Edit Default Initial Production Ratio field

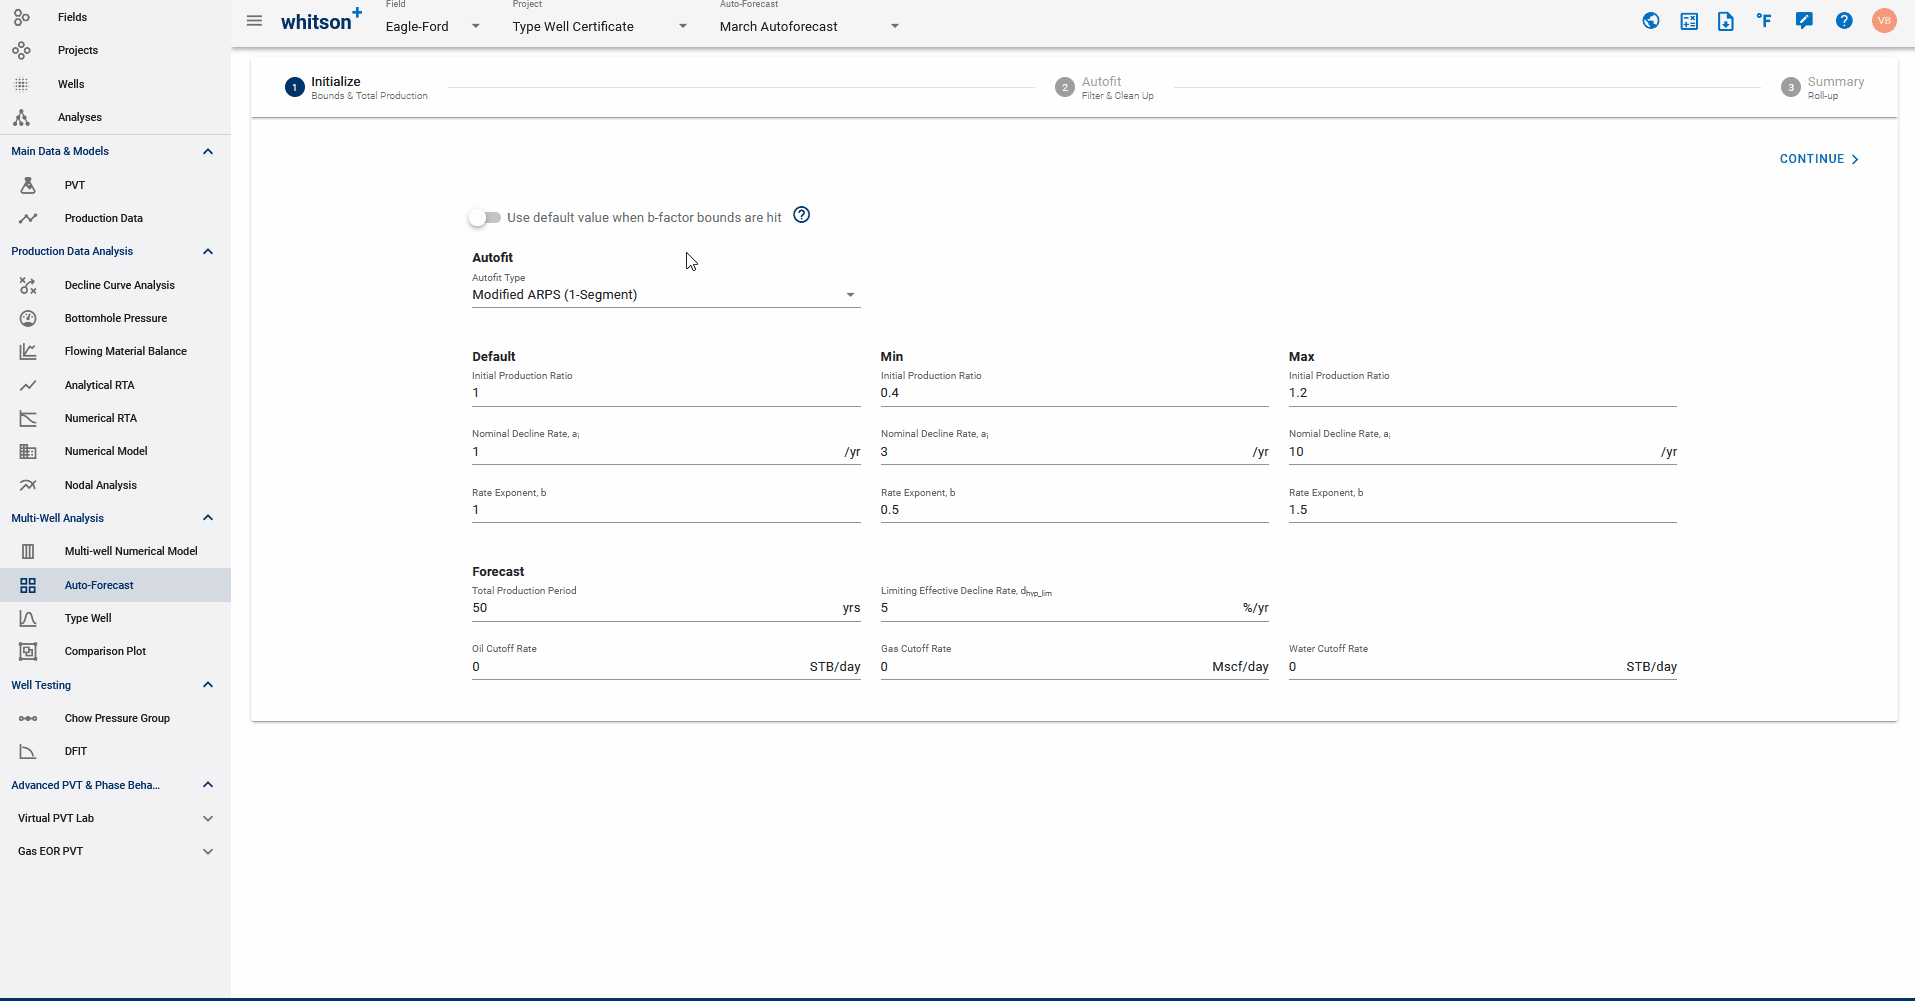pyautogui.click(x=665, y=393)
